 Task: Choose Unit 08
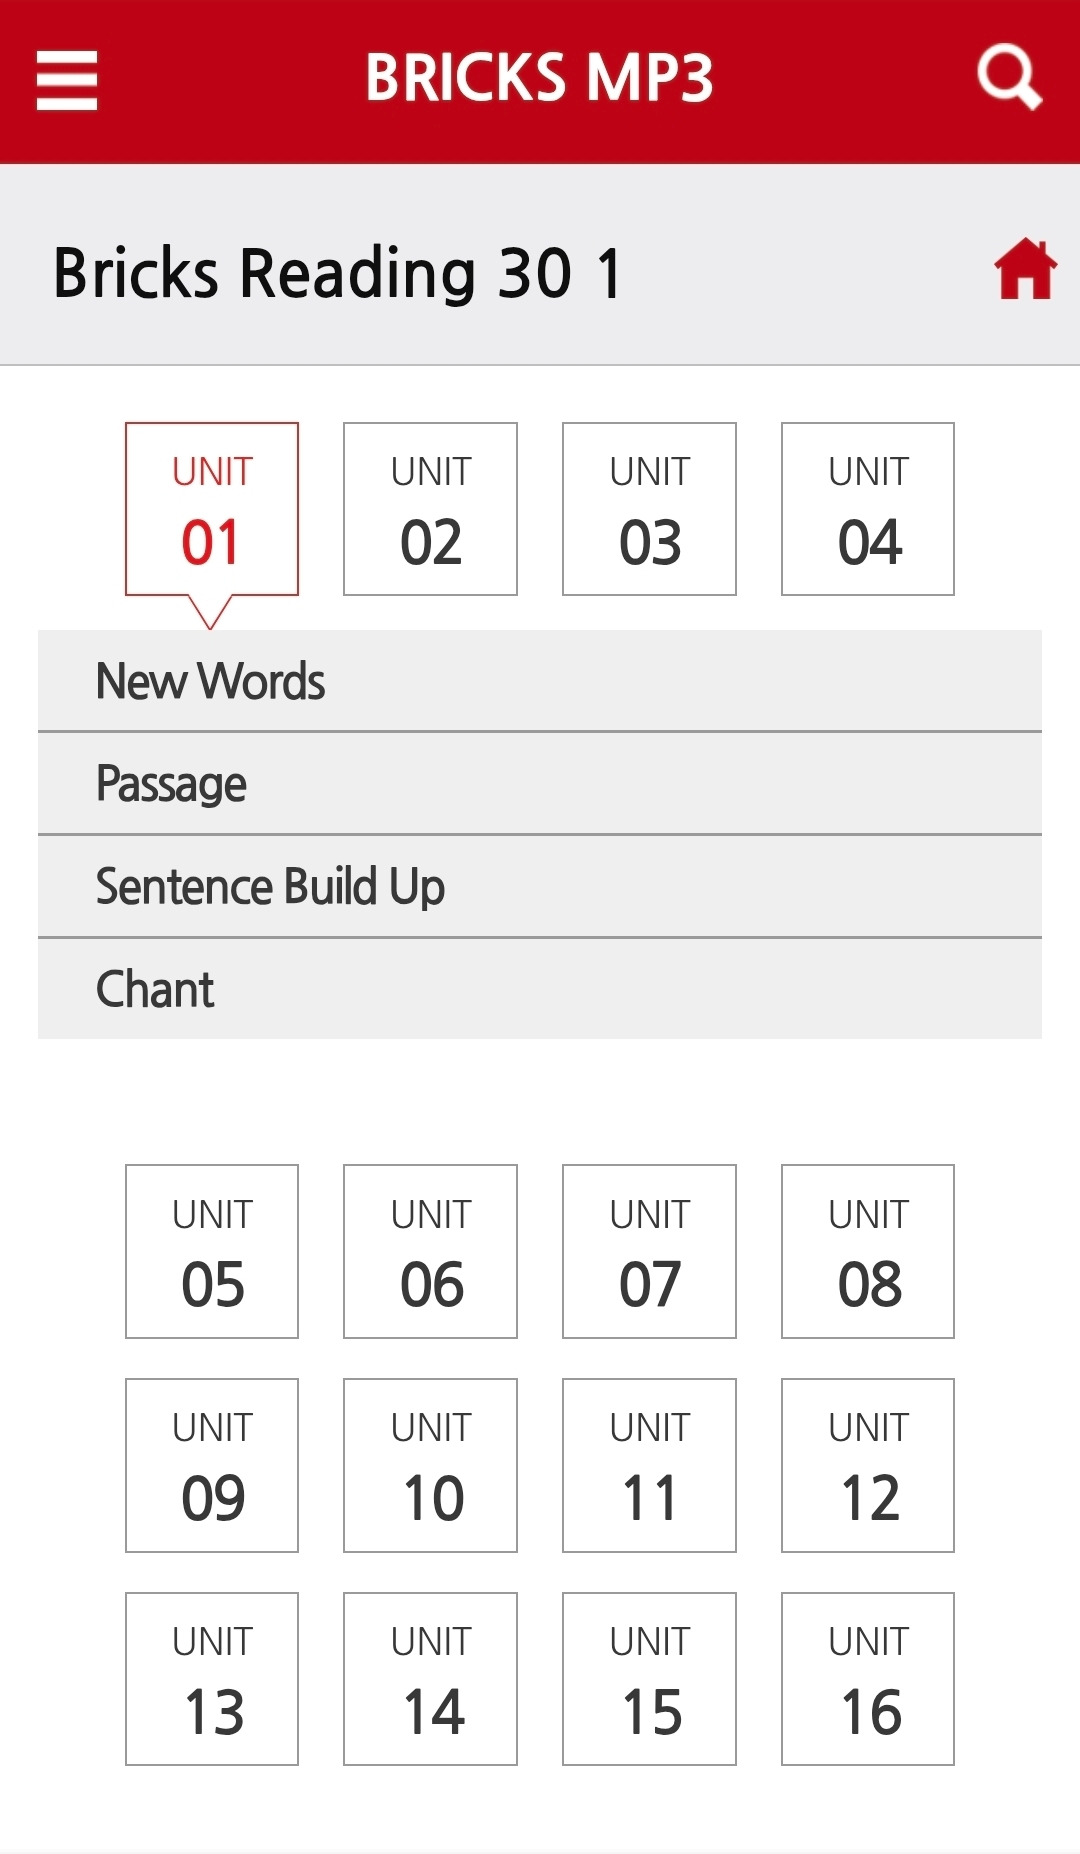coord(868,1251)
